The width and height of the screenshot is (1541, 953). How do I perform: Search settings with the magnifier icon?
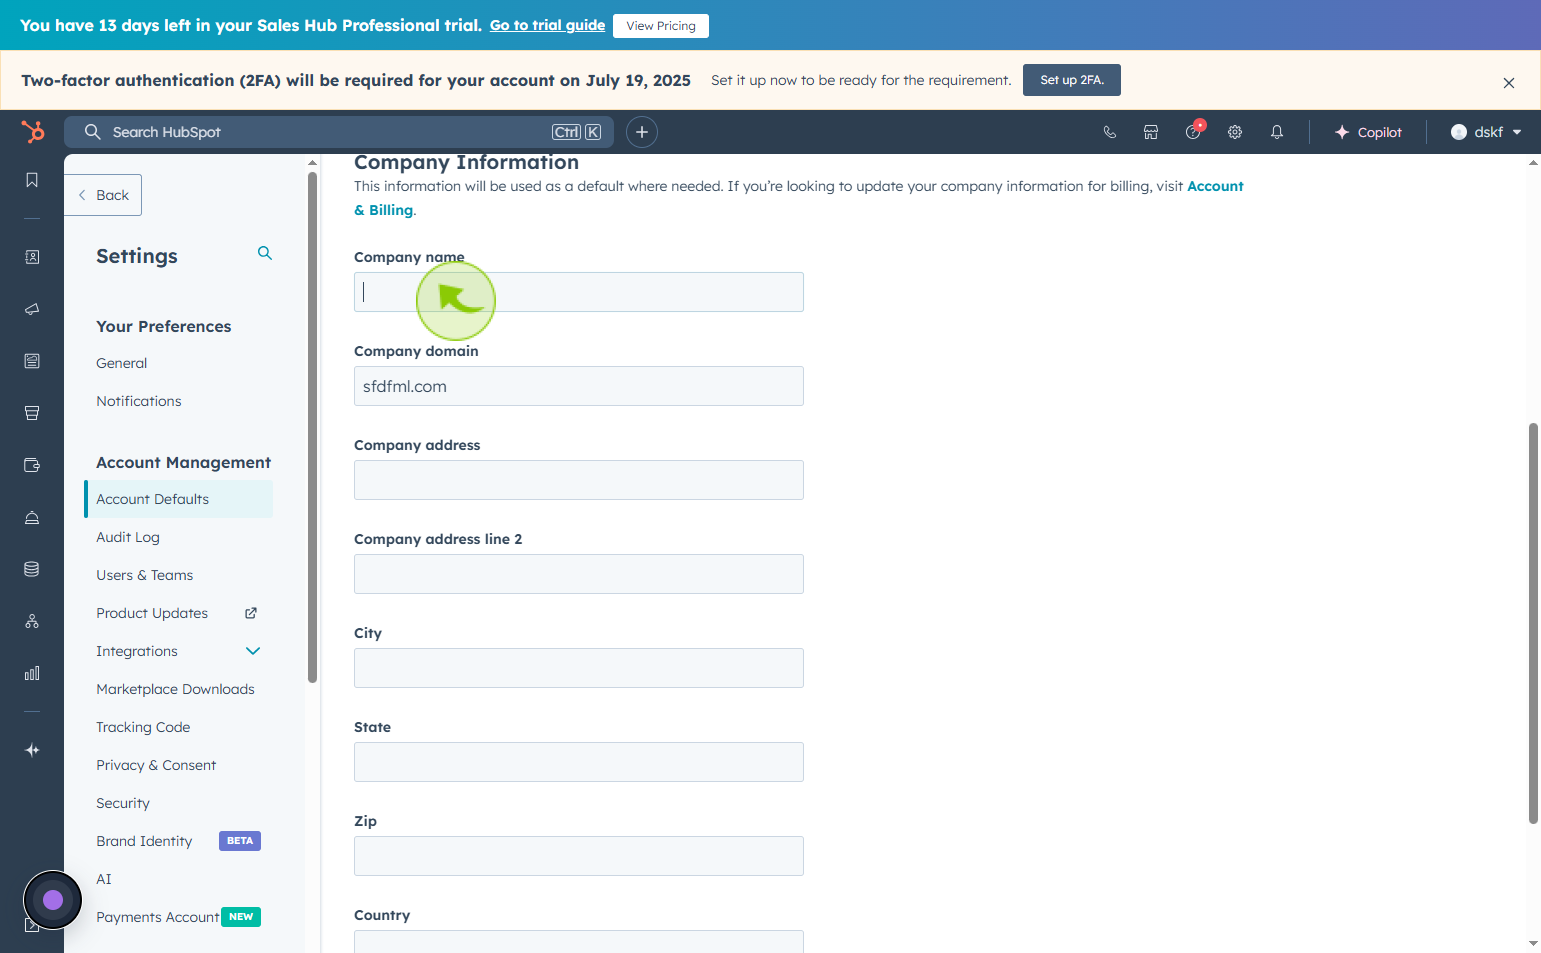point(265,253)
